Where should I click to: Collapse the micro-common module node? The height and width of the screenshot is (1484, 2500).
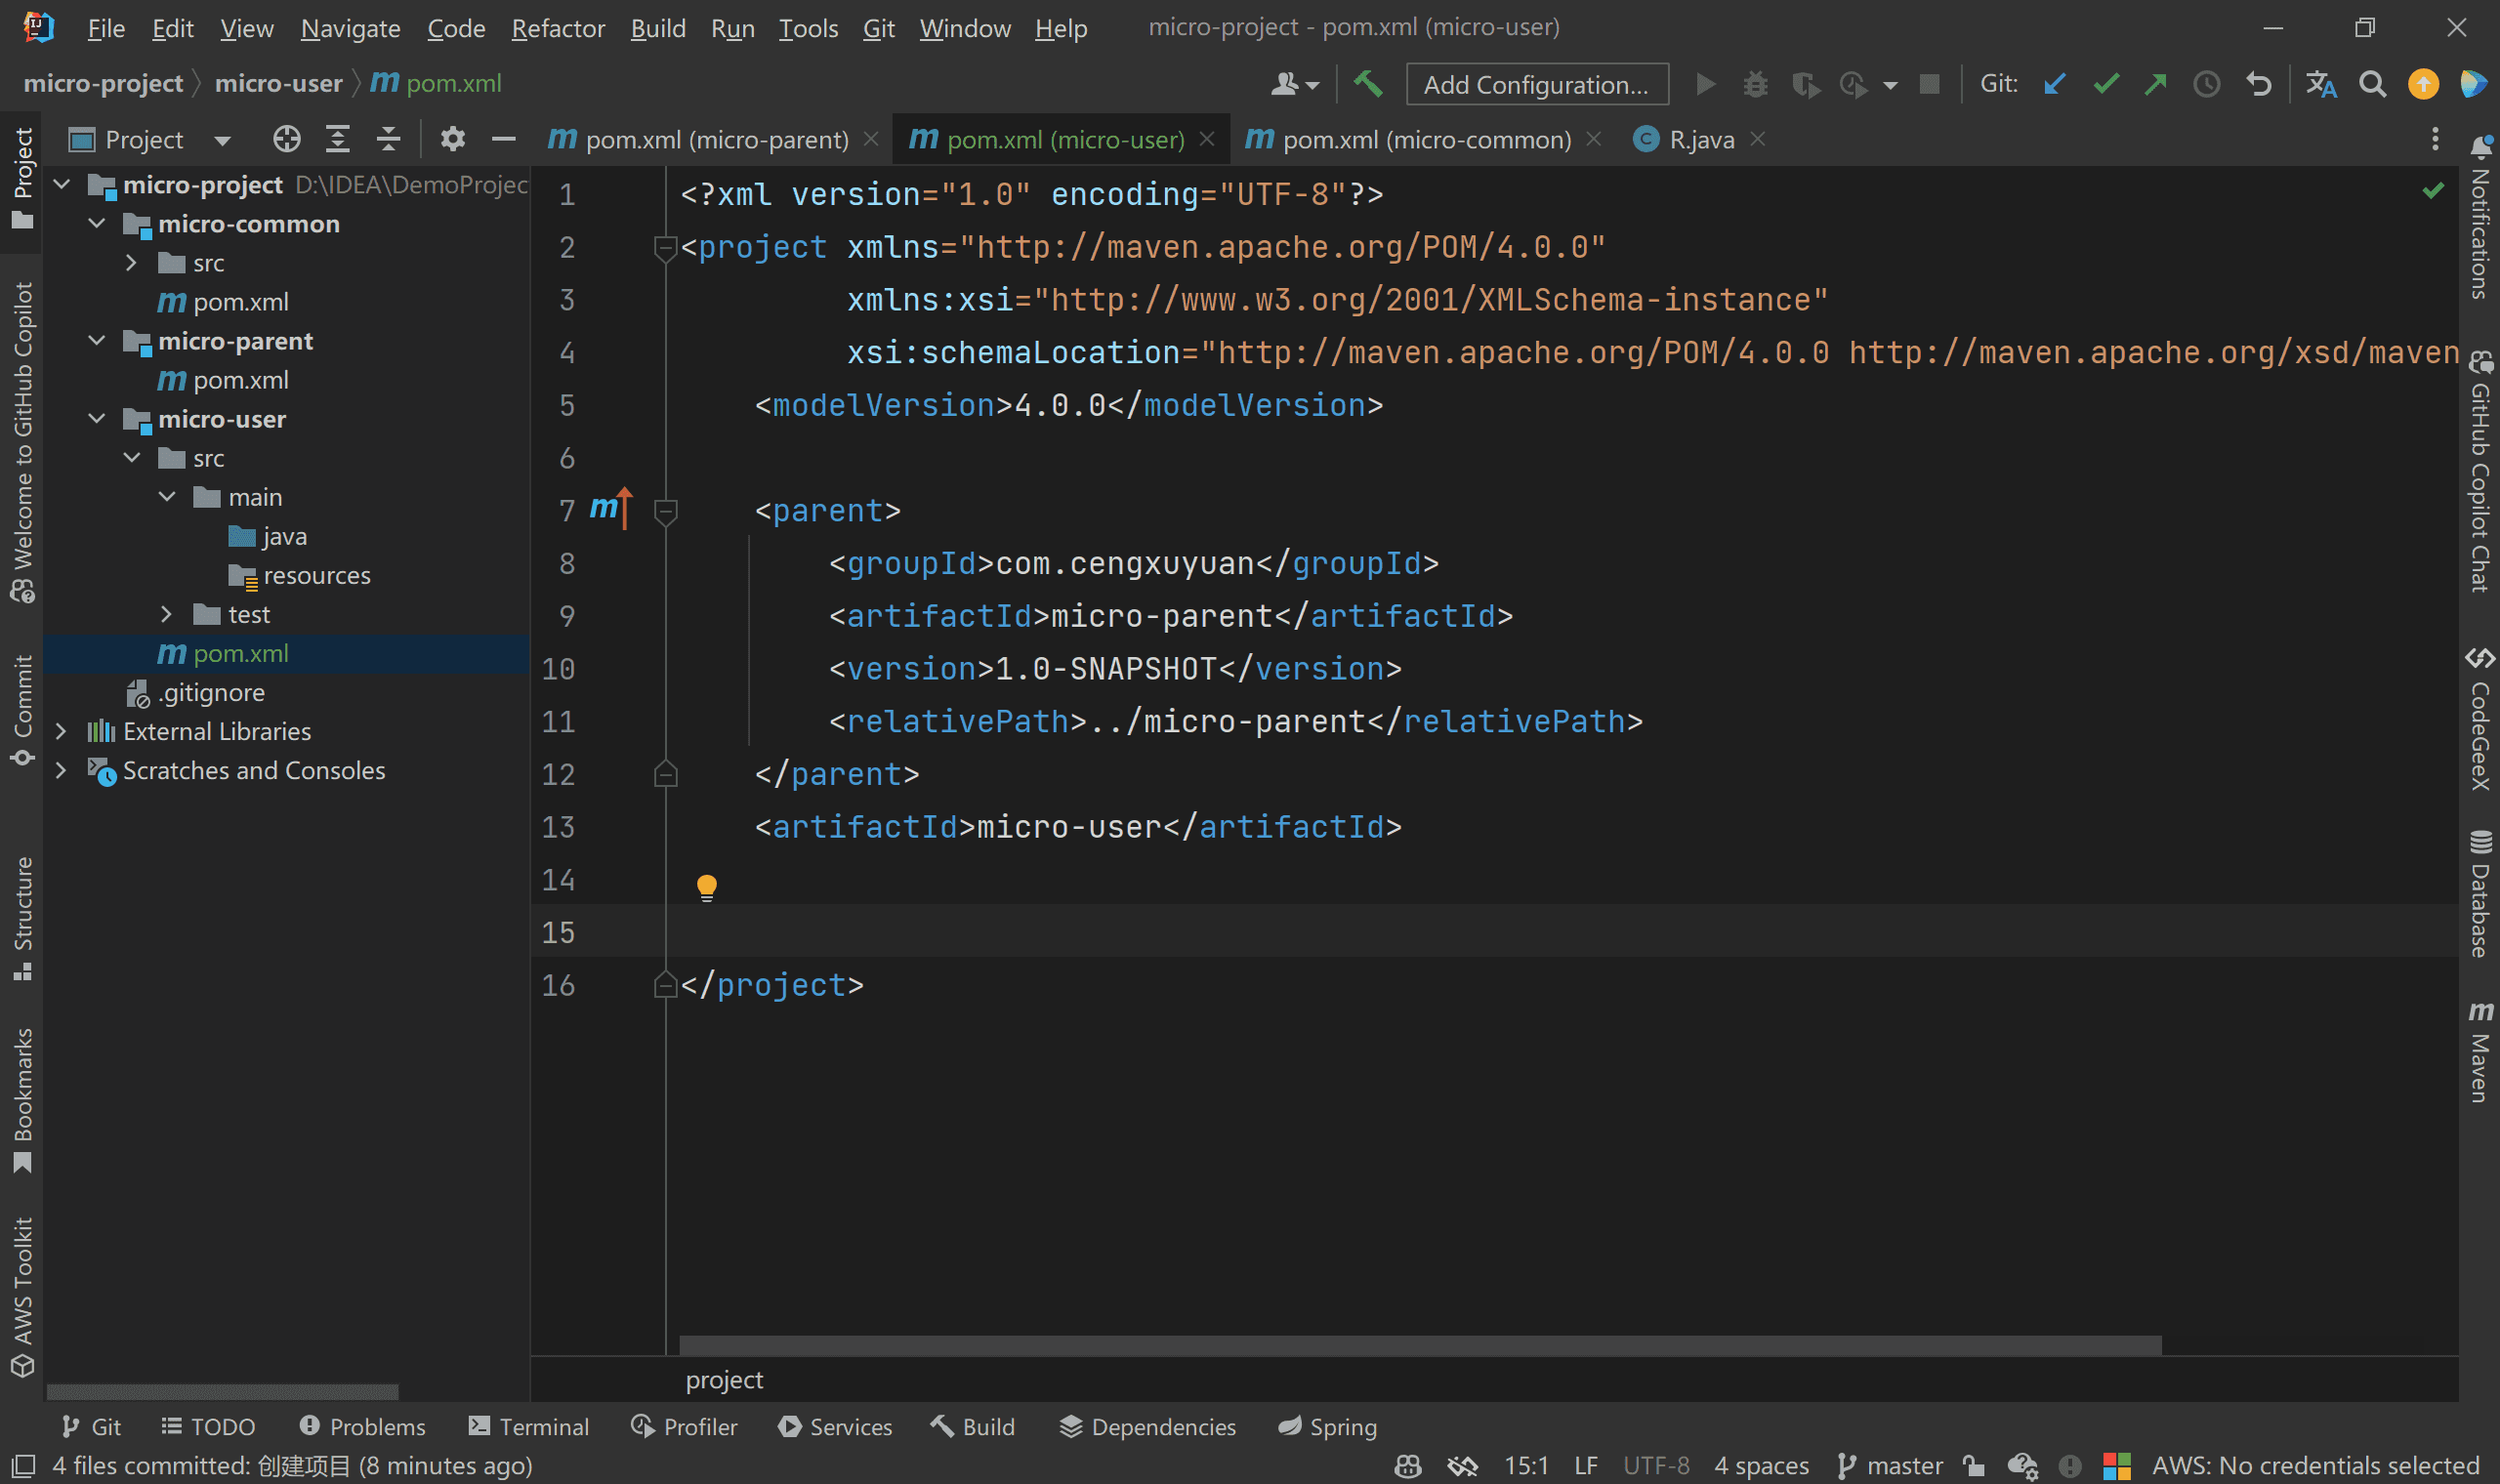click(97, 223)
